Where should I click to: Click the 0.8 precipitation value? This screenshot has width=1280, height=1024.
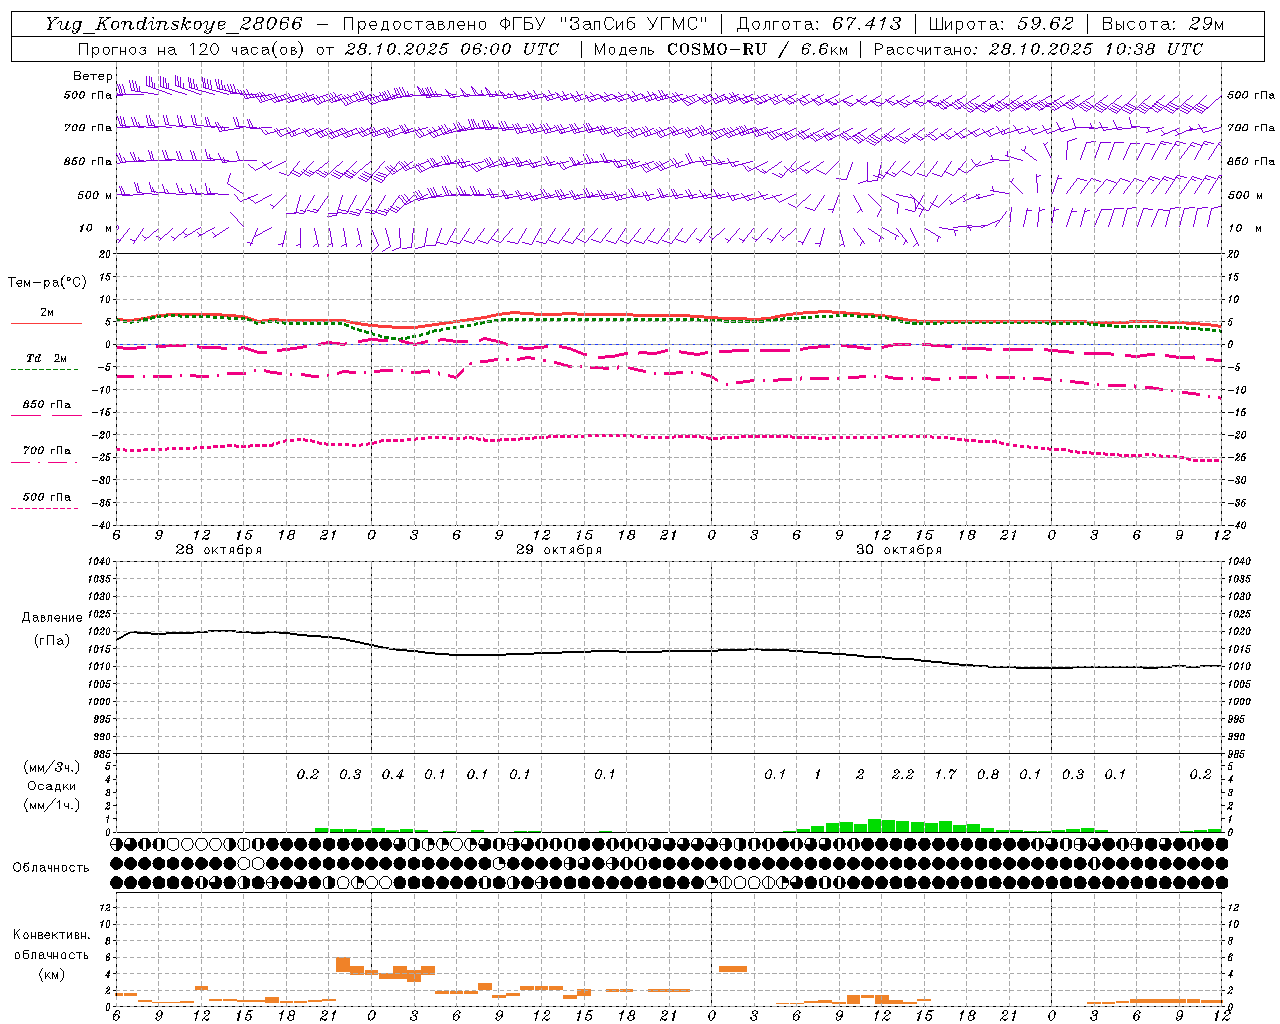click(x=988, y=775)
